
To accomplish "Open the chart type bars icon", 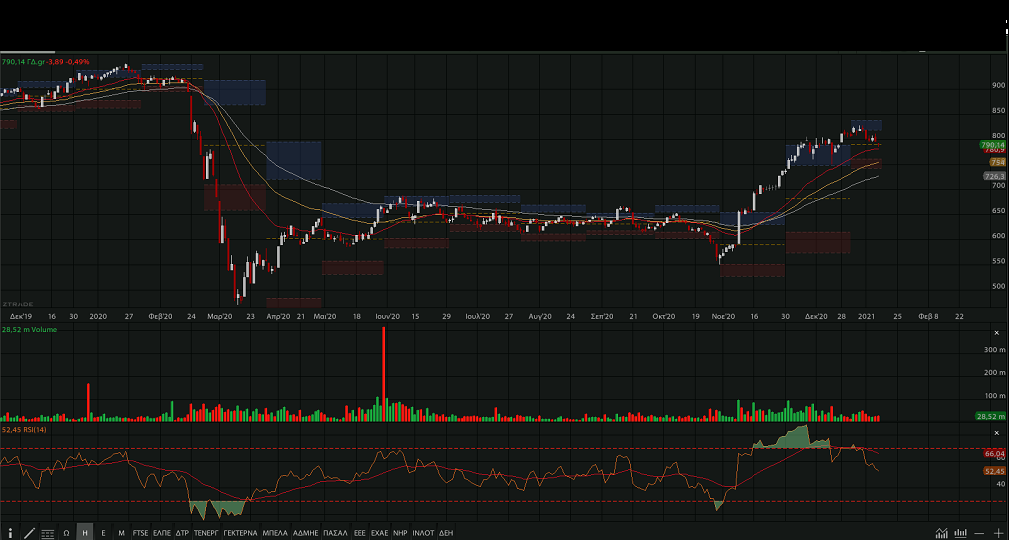I will click(961, 533).
